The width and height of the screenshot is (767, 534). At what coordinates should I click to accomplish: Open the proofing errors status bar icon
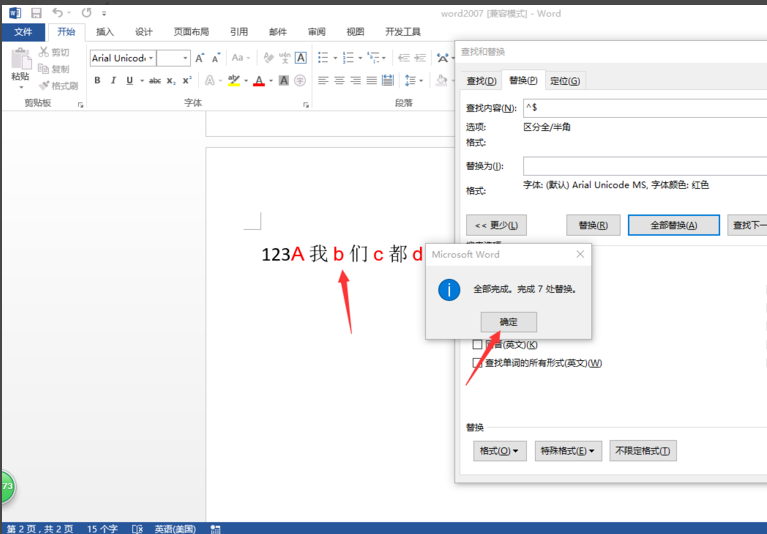[x=137, y=529]
